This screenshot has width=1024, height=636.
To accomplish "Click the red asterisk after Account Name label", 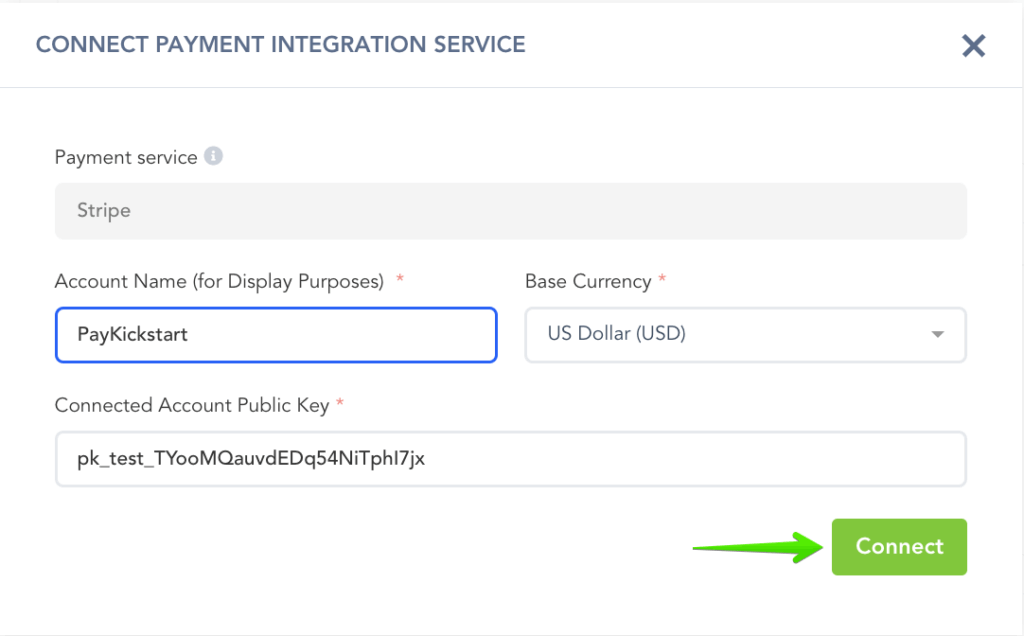I will pos(400,282).
